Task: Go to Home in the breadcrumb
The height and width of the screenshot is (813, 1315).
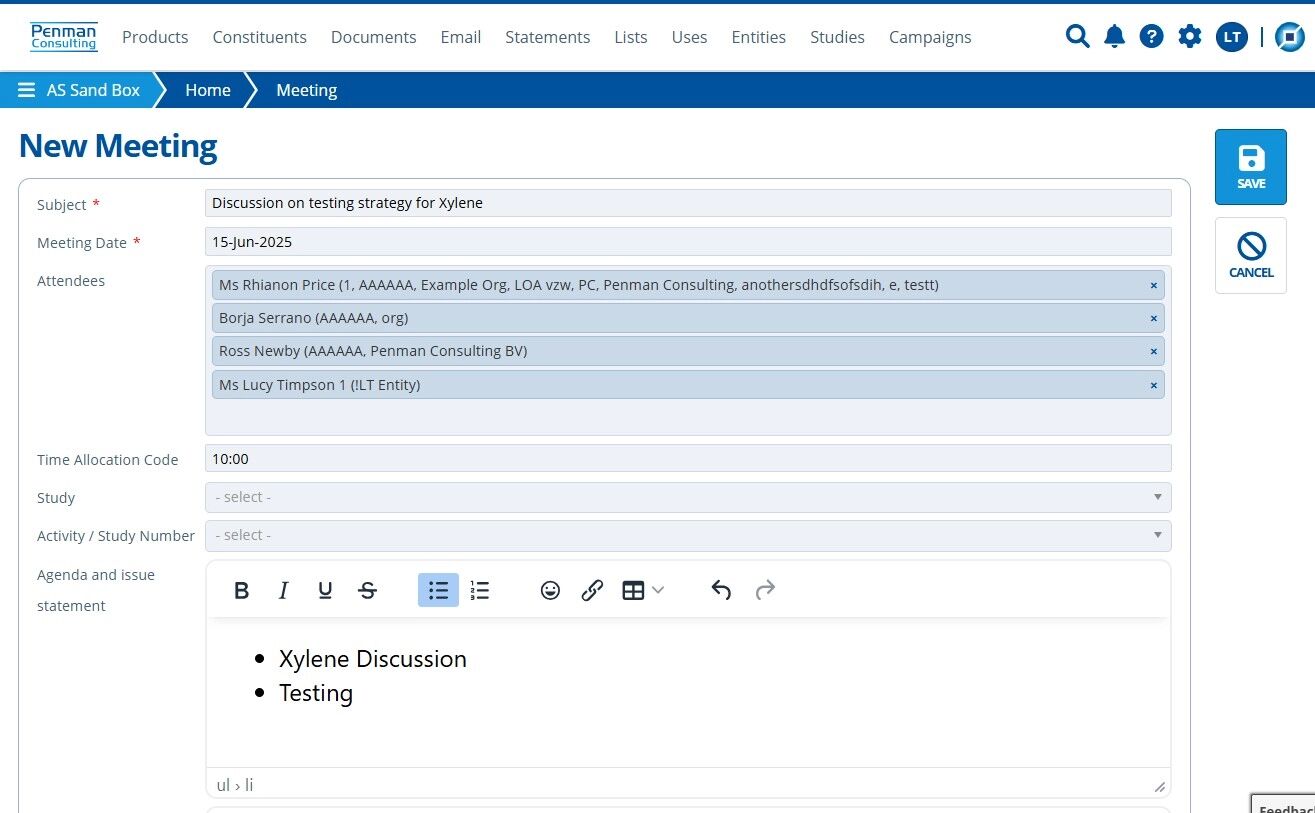Action: pyautogui.click(x=208, y=90)
